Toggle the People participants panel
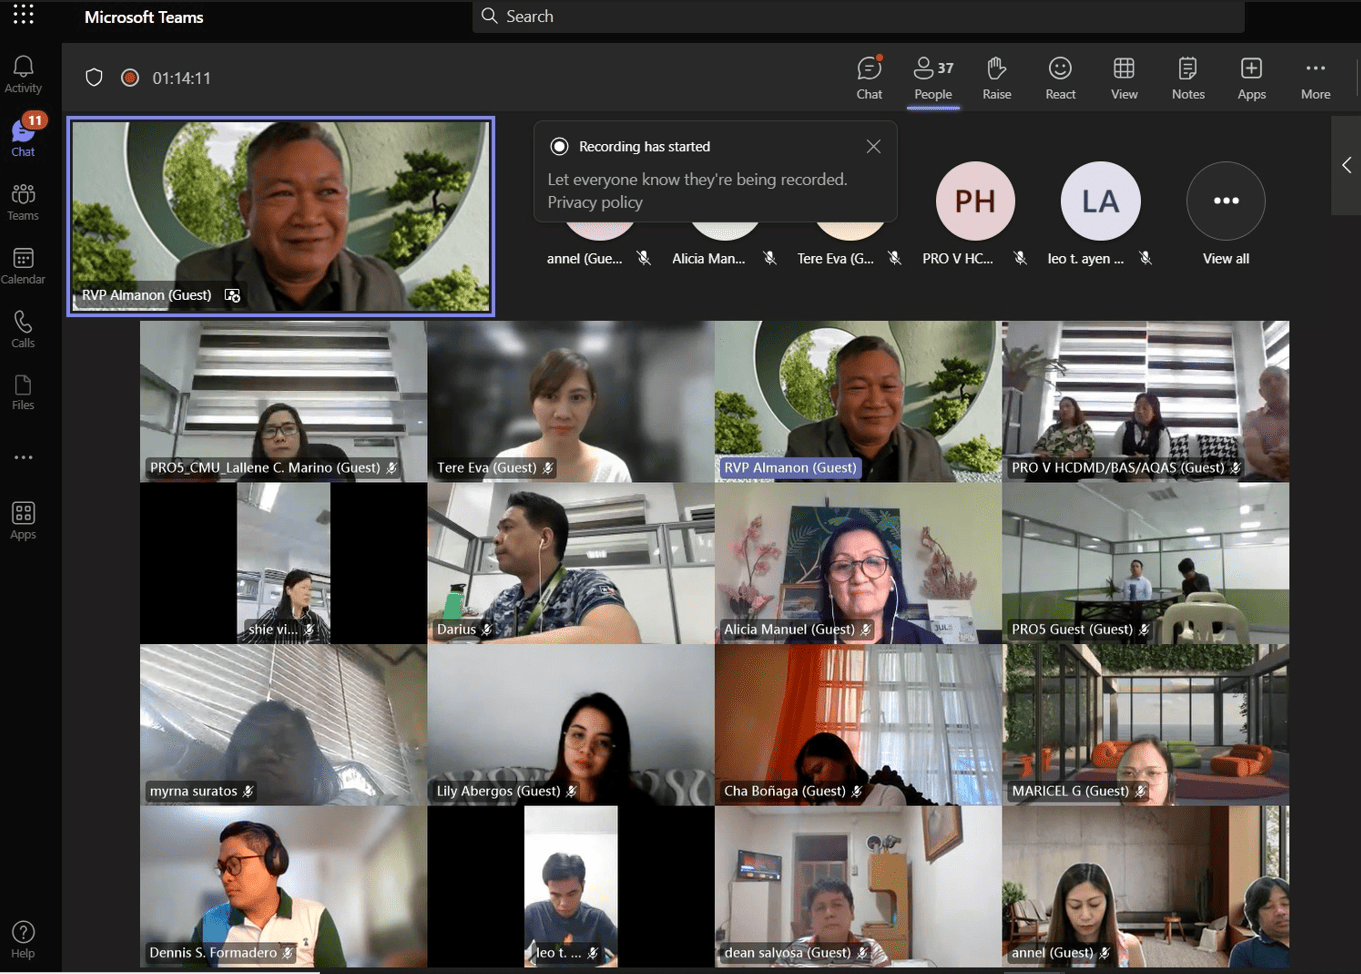1361x974 pixels. click(933, 78)
